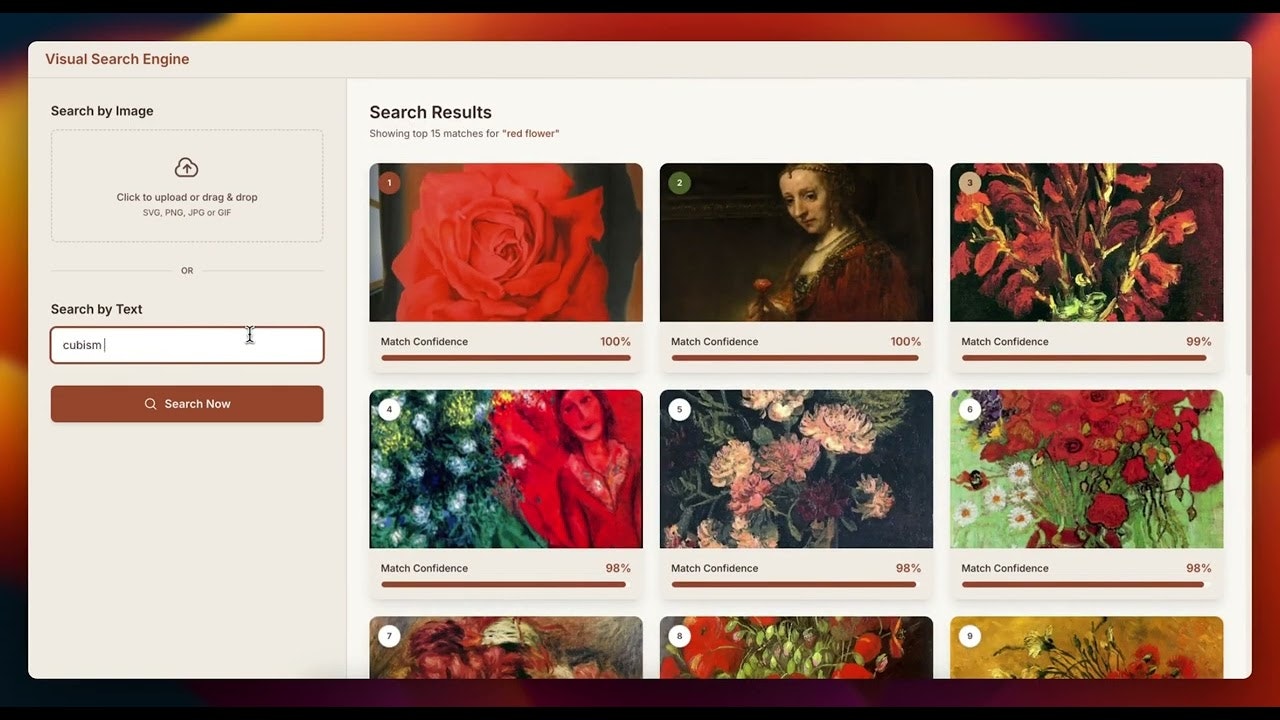The width and height of the screenshot is (1280, 720).
Task: Open the red rose painting result
Action: pos(506,243)
